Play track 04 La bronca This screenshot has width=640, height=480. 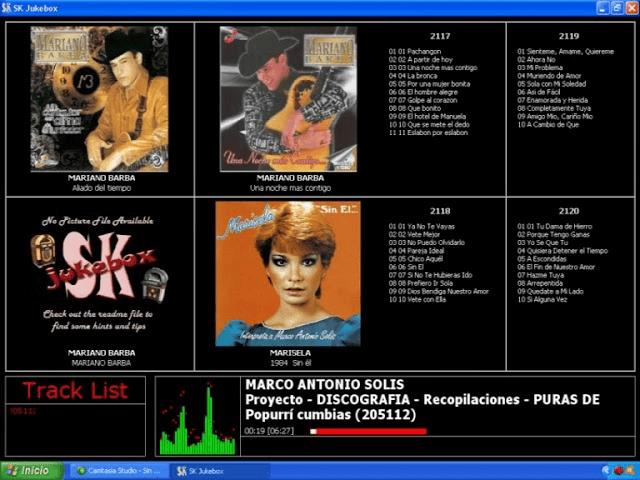(x=413, y=76)
